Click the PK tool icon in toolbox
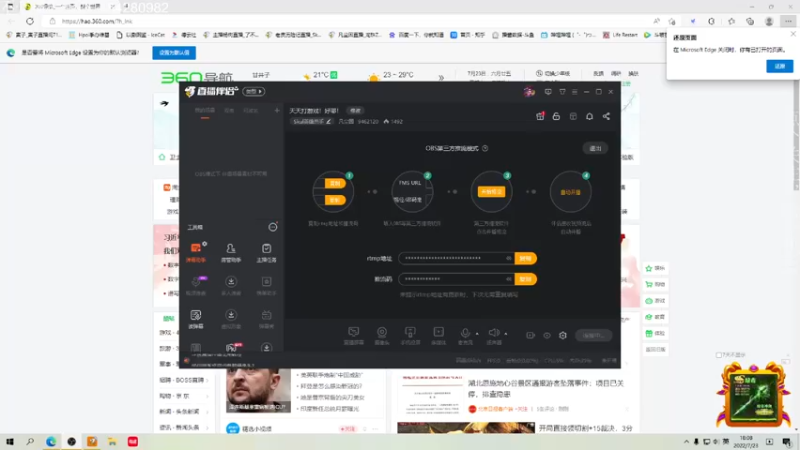 [232, 348]
